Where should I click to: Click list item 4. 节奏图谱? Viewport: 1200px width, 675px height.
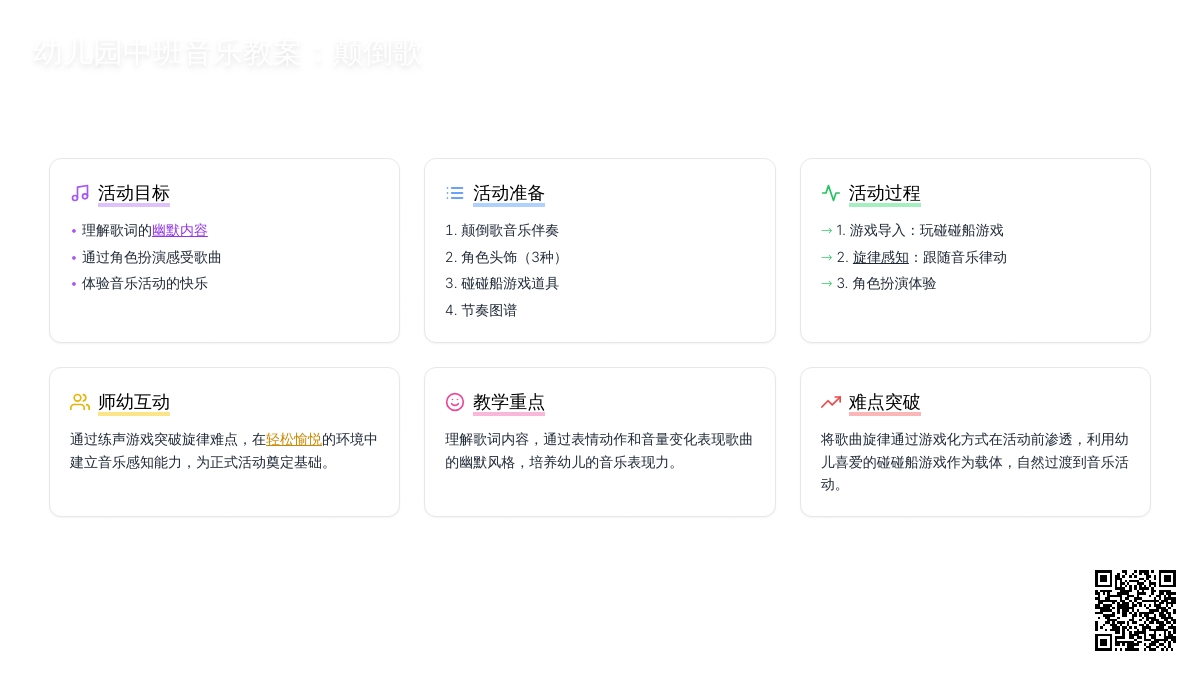click(x=481, y=310)
